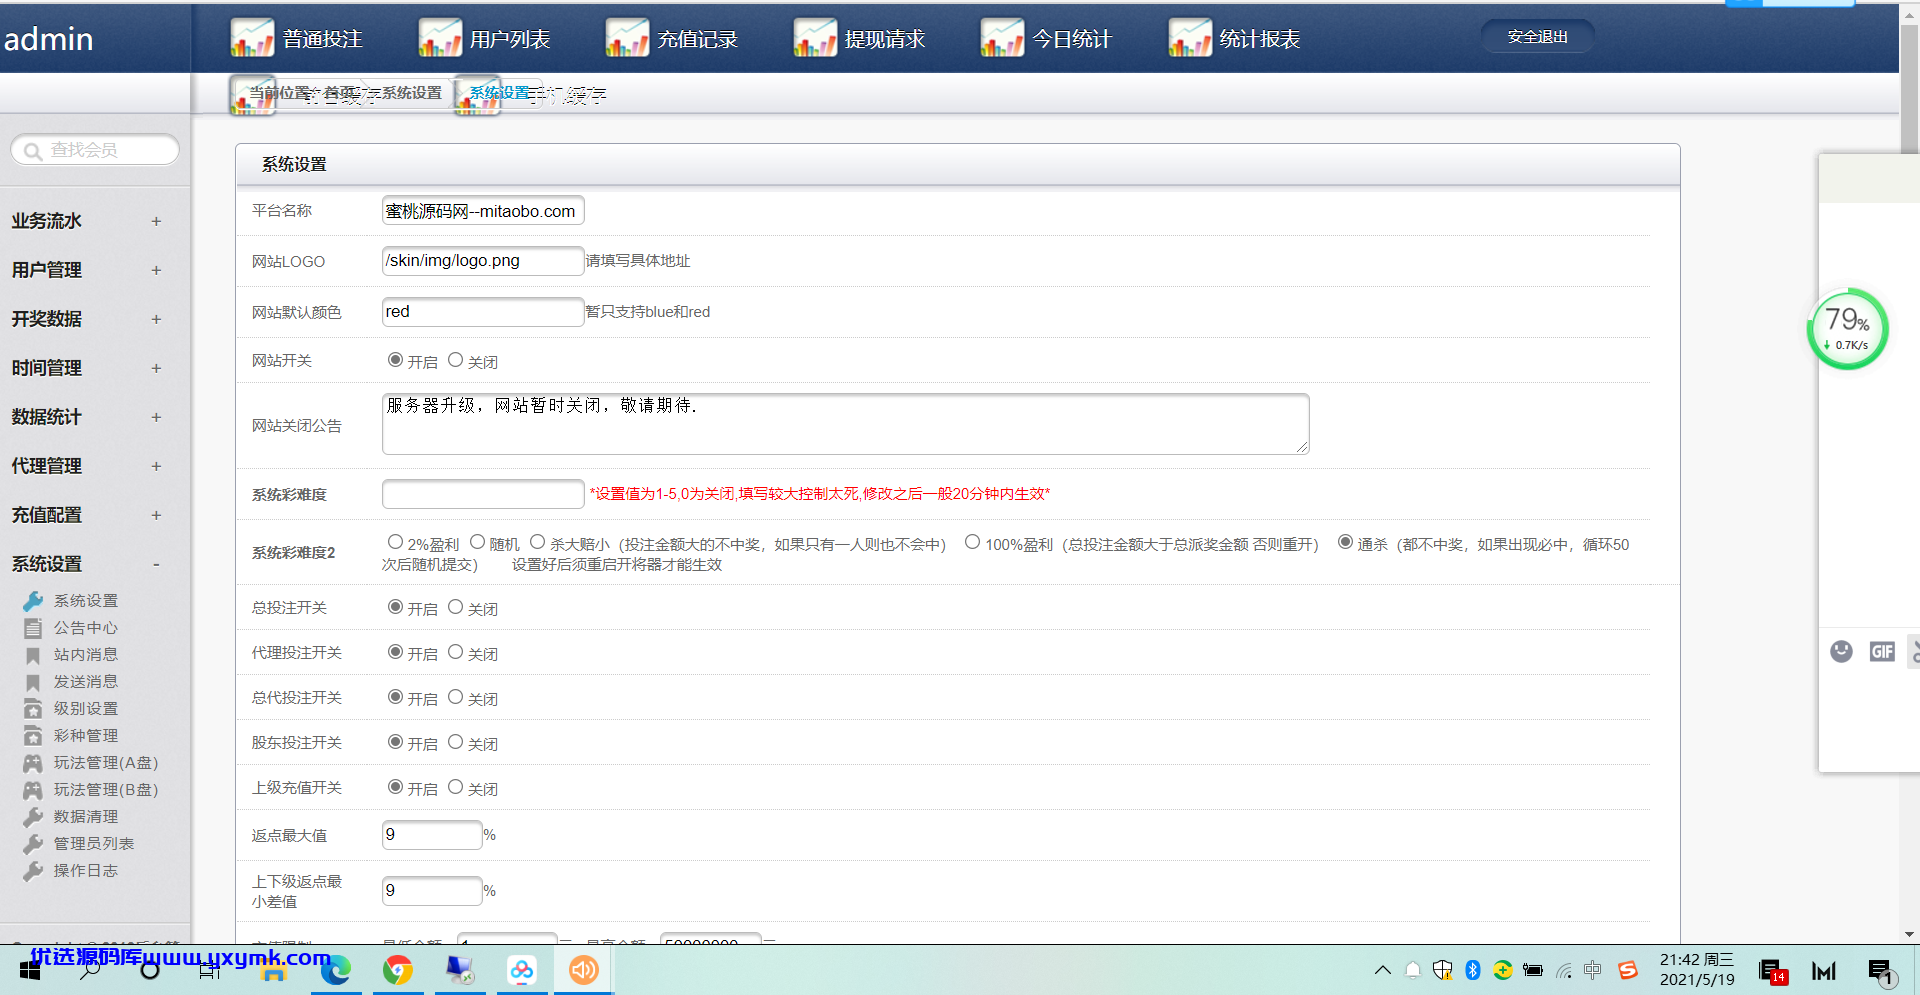
Task: Expand the 时间管理 sidebar section
Action: (x=156, y=368)
